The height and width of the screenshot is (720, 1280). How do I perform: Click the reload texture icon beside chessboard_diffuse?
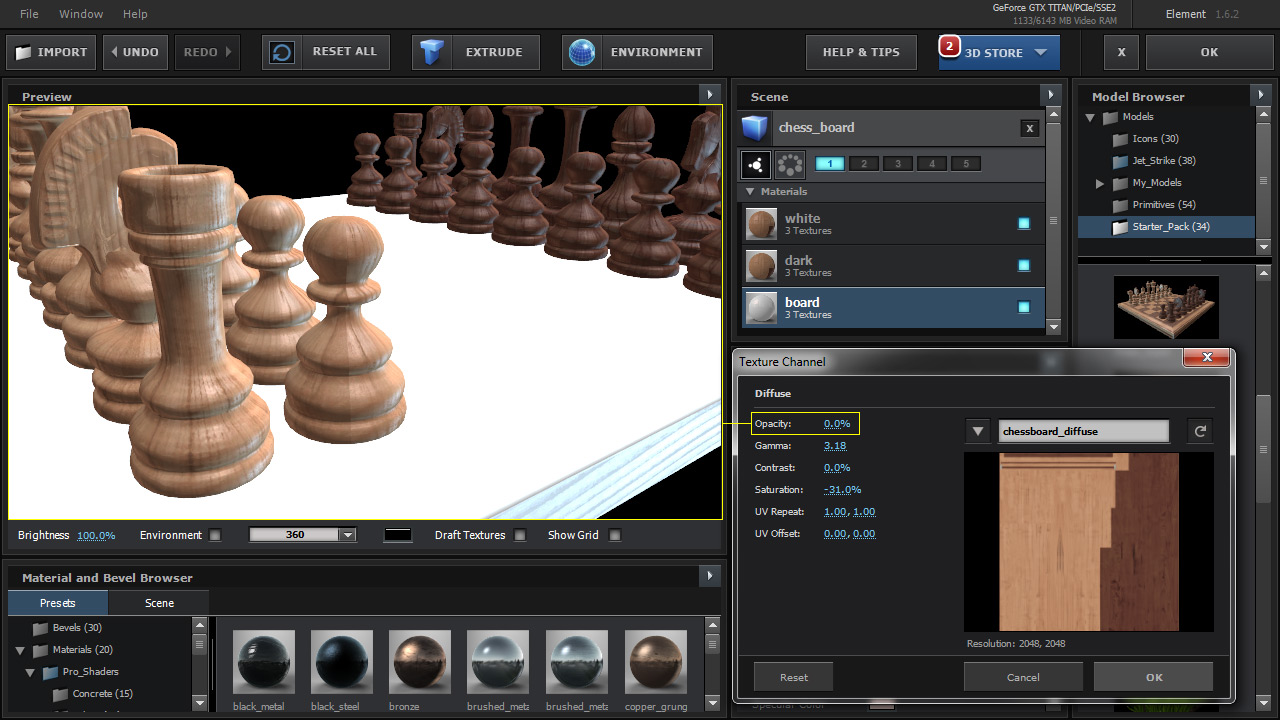click(x=1200, y=431)
